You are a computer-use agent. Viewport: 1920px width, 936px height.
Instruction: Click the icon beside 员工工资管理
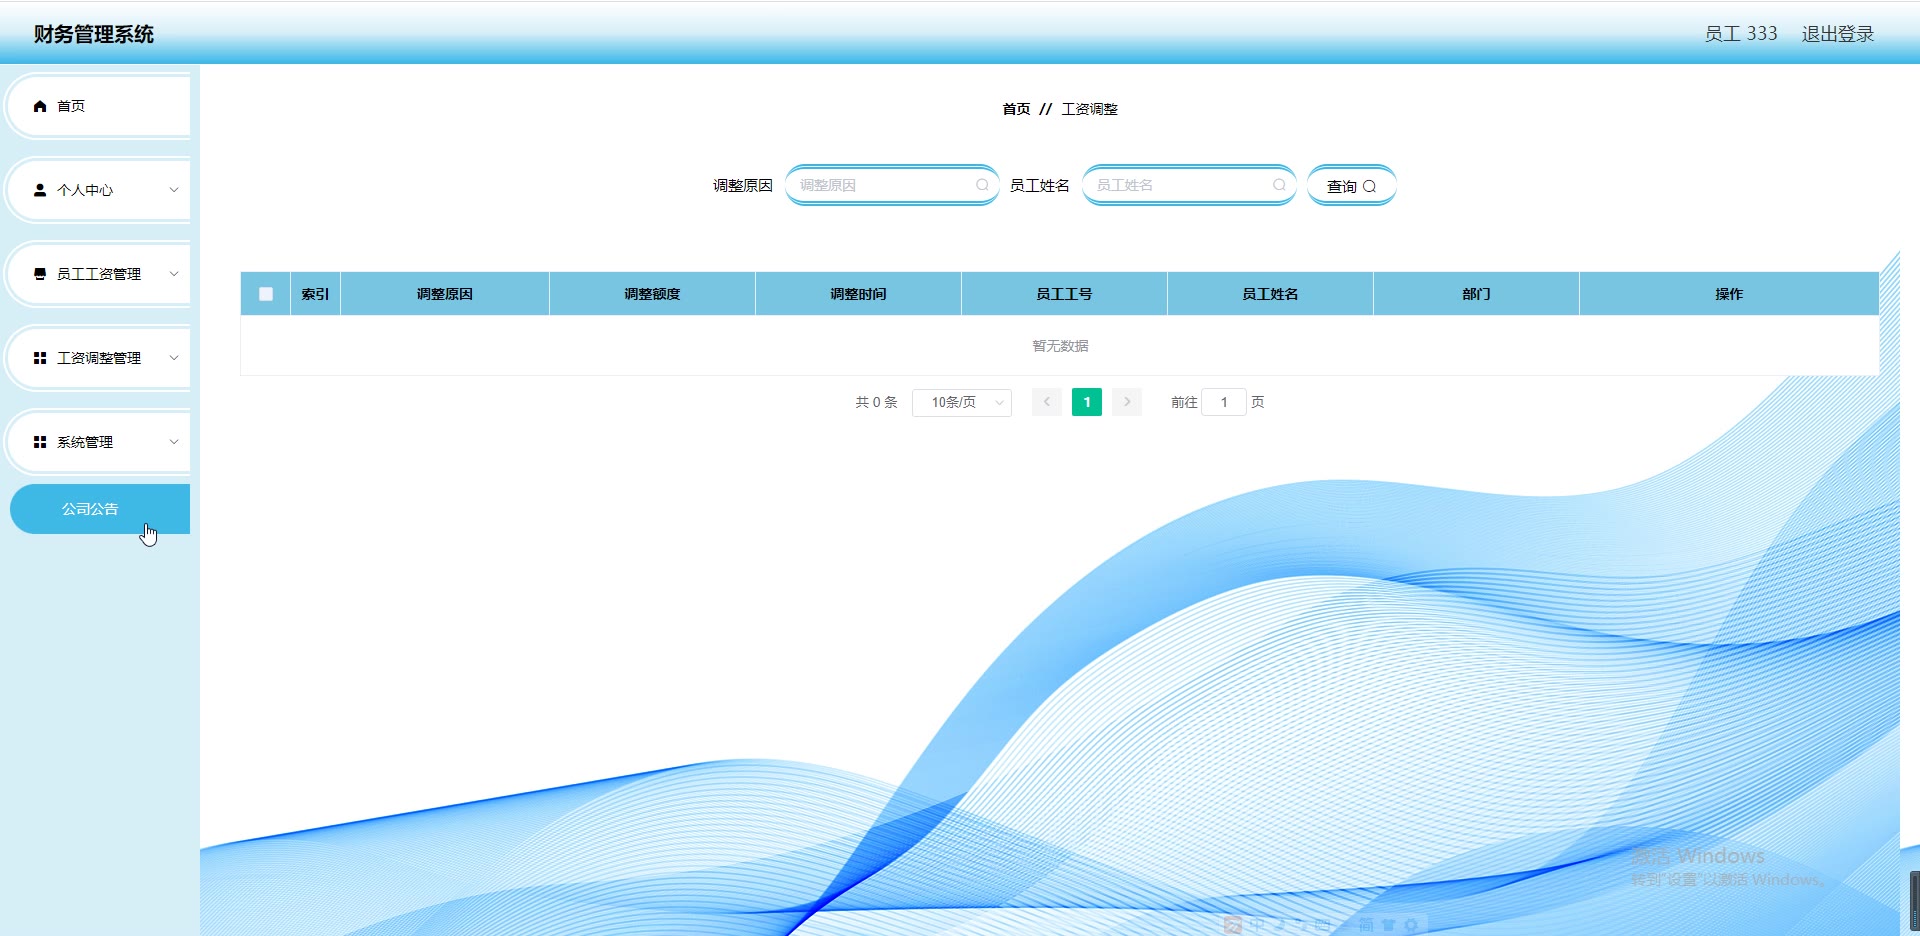coord(40,274)
